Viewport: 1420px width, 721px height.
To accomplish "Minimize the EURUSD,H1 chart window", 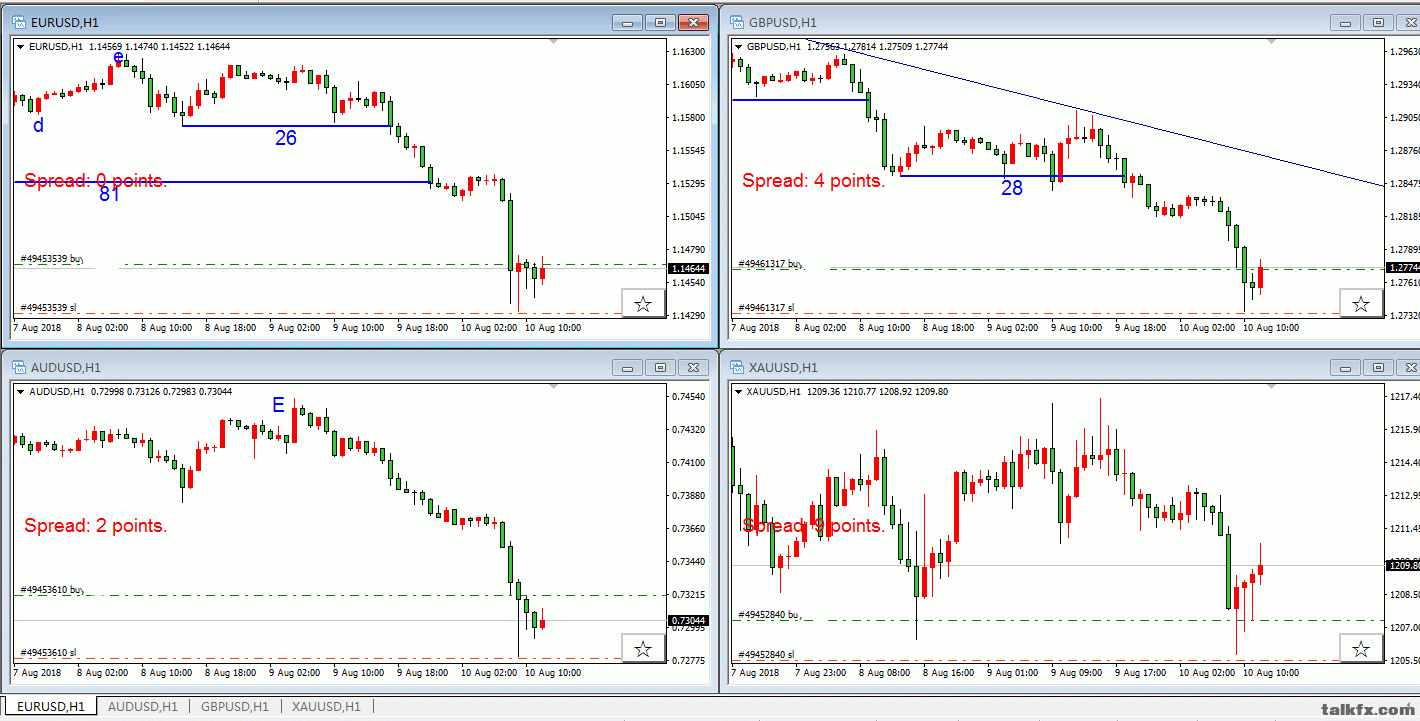I will 628,22.
